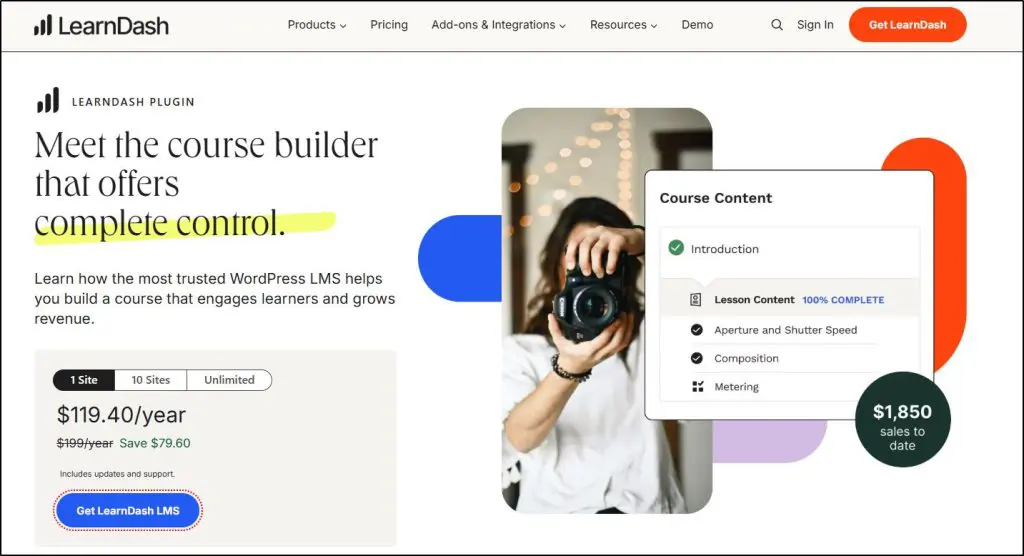Select the 10 Sites license option

click(x=151, y=380)
